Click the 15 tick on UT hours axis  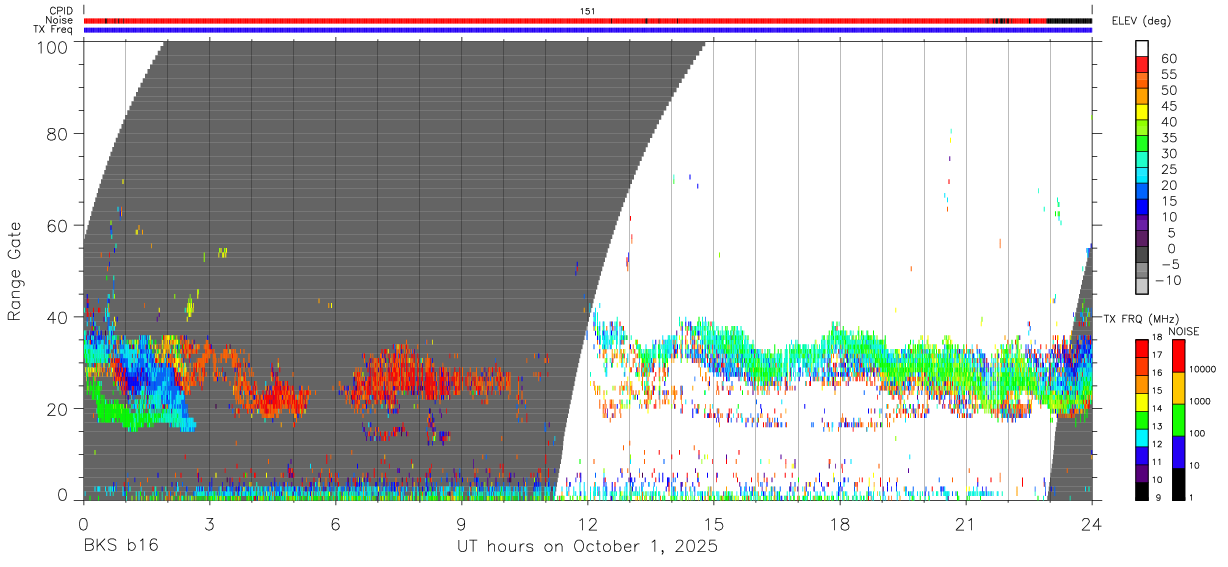713,523
